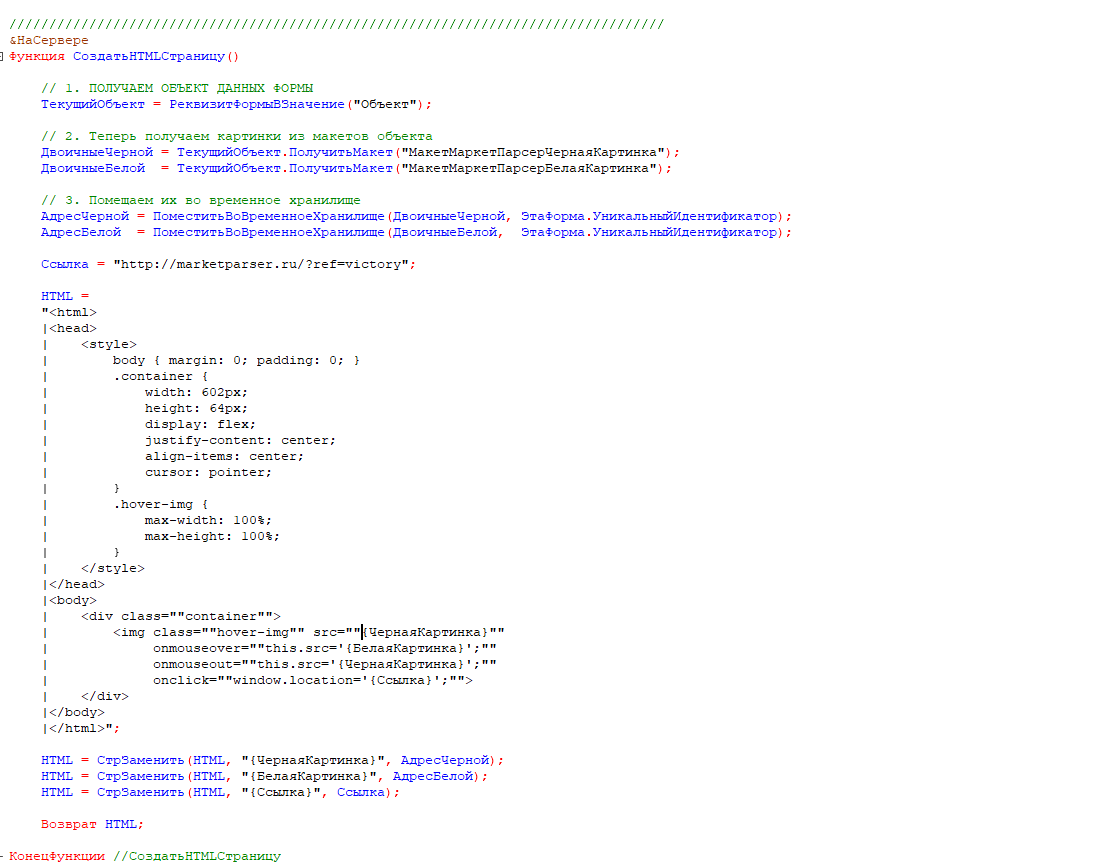This screenshot has width=1111, height=866.
Task: Click the 'max-width: 100%;' property
Action: click(208, 520)
